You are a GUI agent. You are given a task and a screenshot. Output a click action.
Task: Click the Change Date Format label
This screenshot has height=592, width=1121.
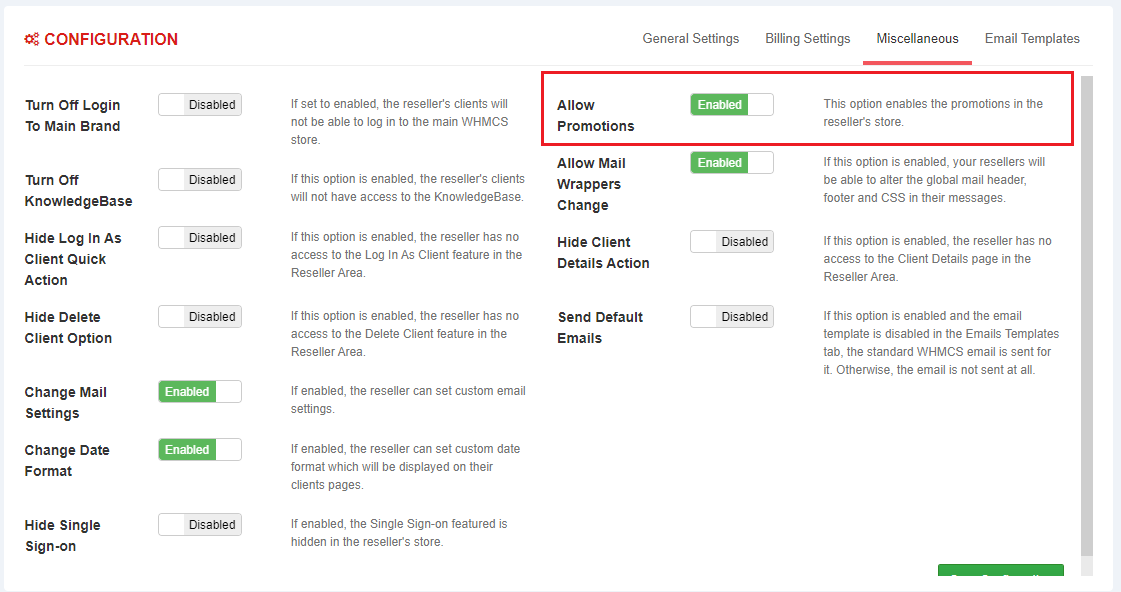(67, 460)
